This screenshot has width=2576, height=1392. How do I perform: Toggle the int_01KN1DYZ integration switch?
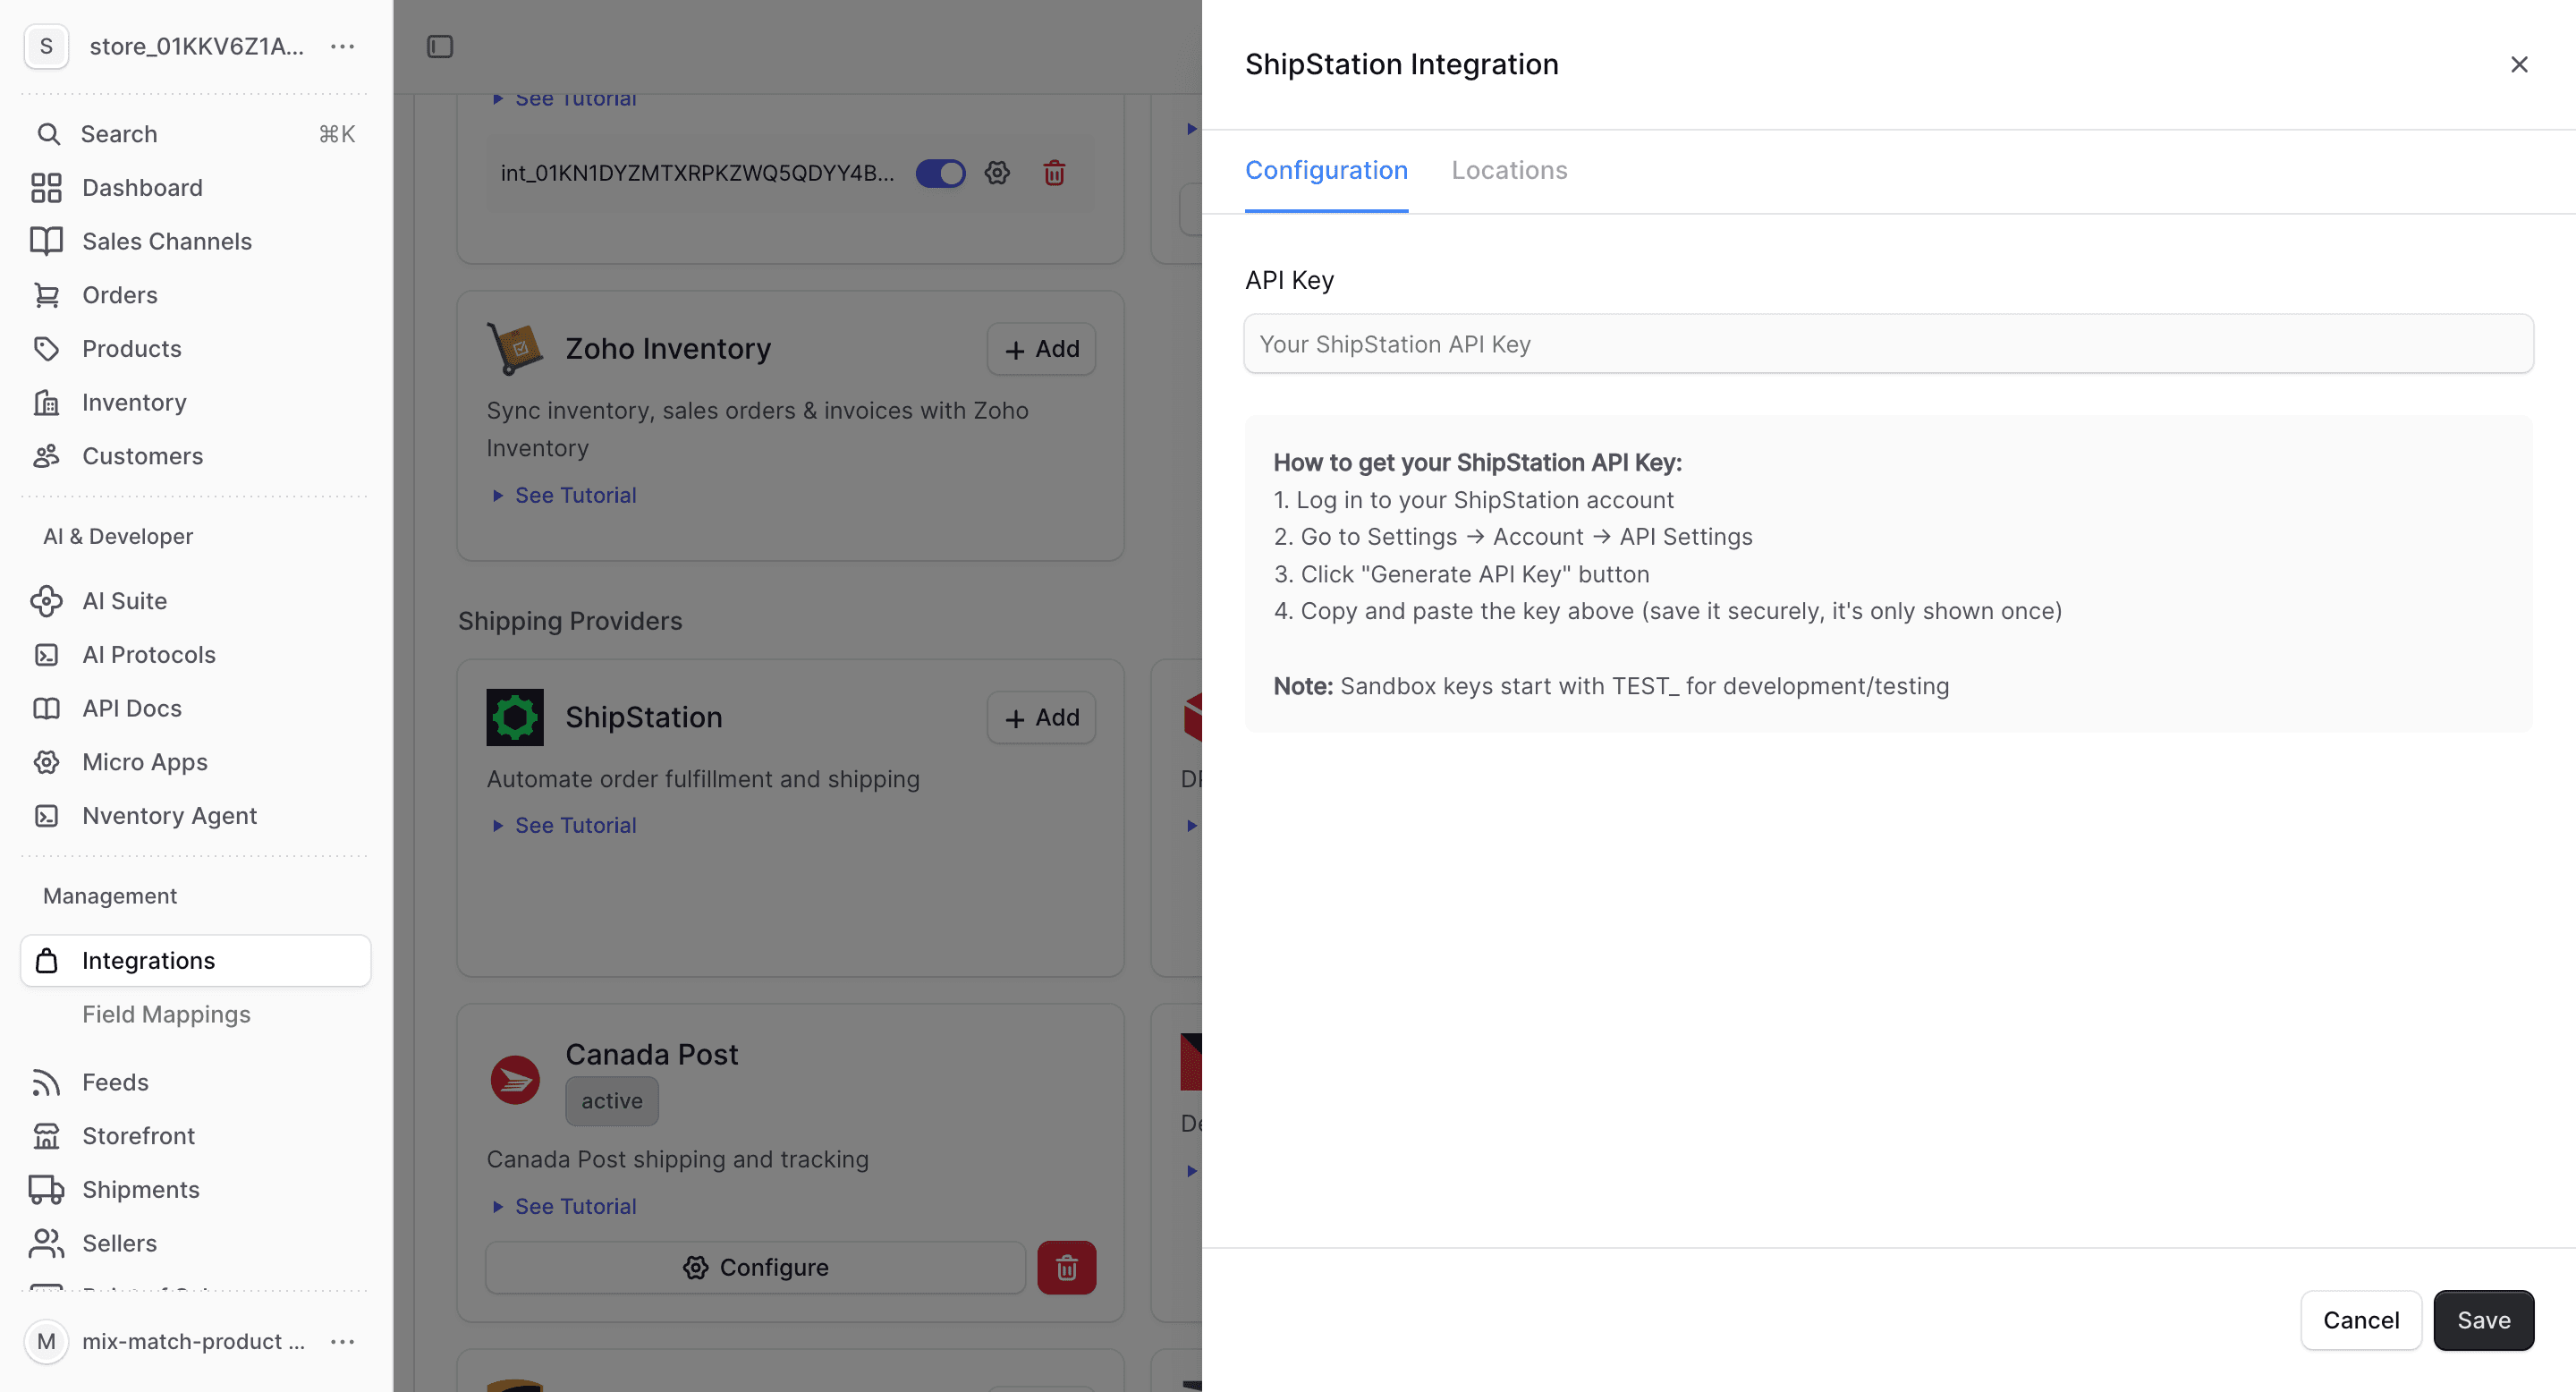tap(940, 173)
